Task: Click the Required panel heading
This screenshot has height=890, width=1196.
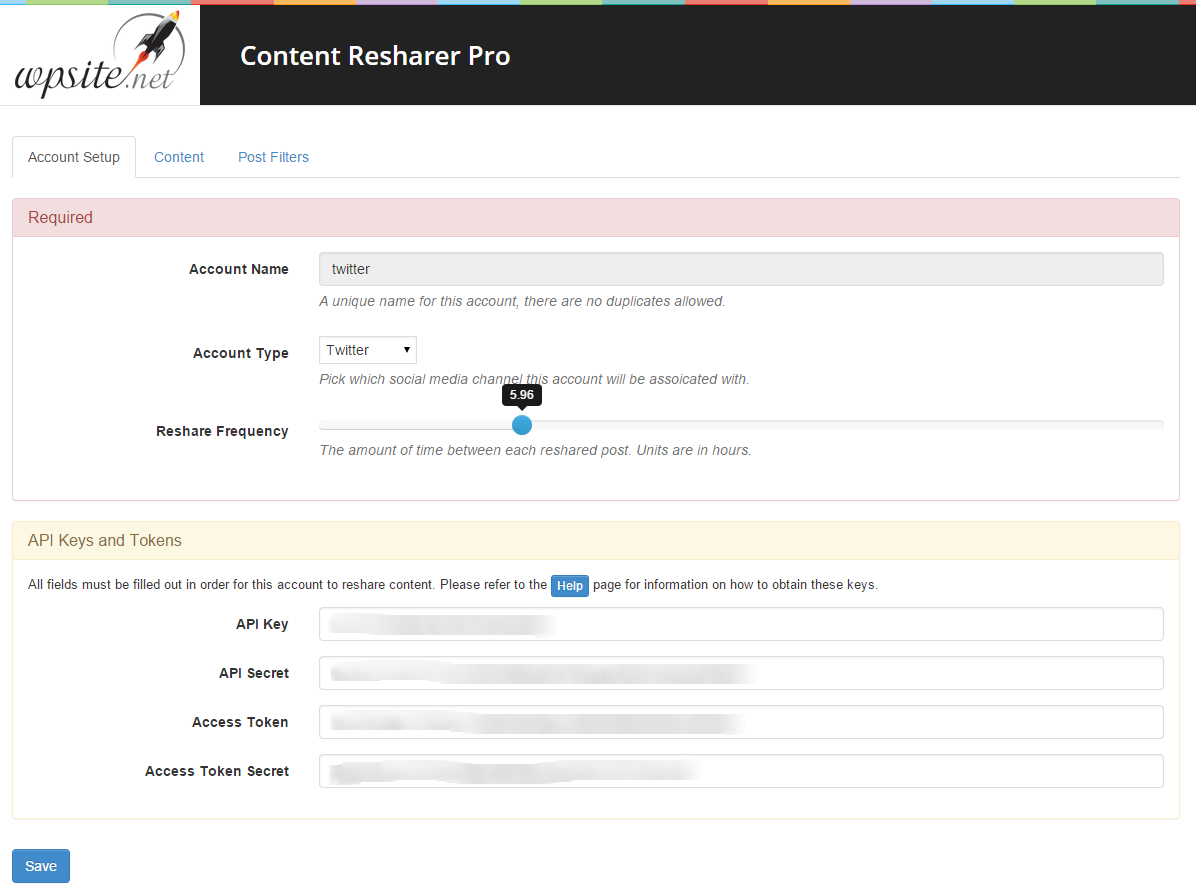Action: tap(60, 217)
